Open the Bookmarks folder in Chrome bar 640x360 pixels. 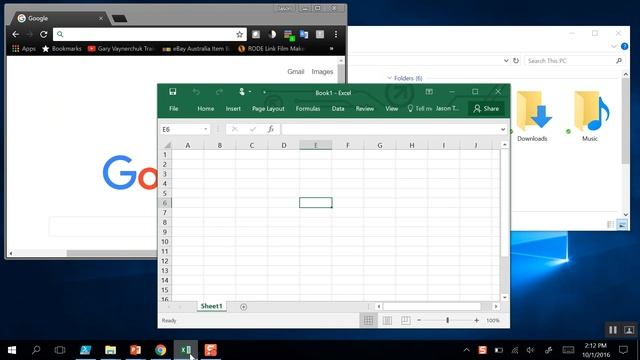click(x=62, y=49)
